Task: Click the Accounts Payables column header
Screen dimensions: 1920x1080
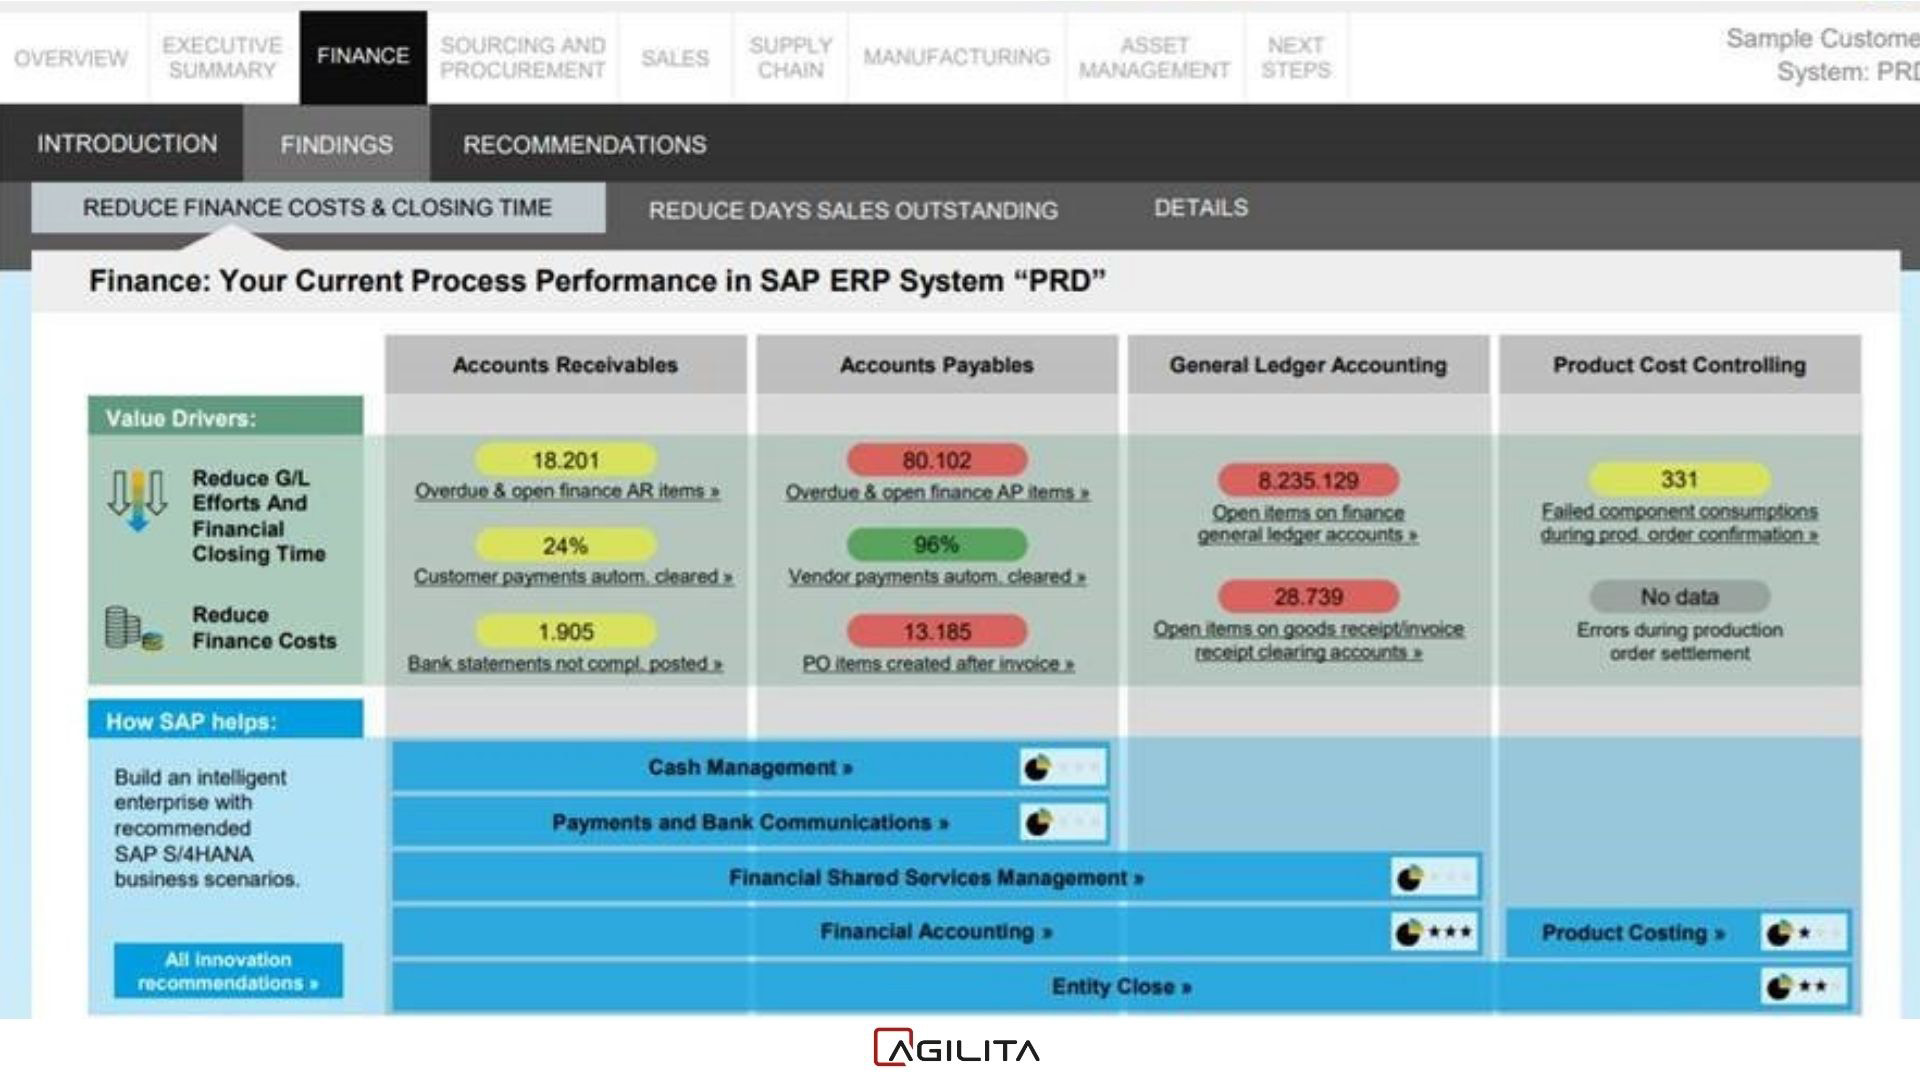Action: (937, 364)
